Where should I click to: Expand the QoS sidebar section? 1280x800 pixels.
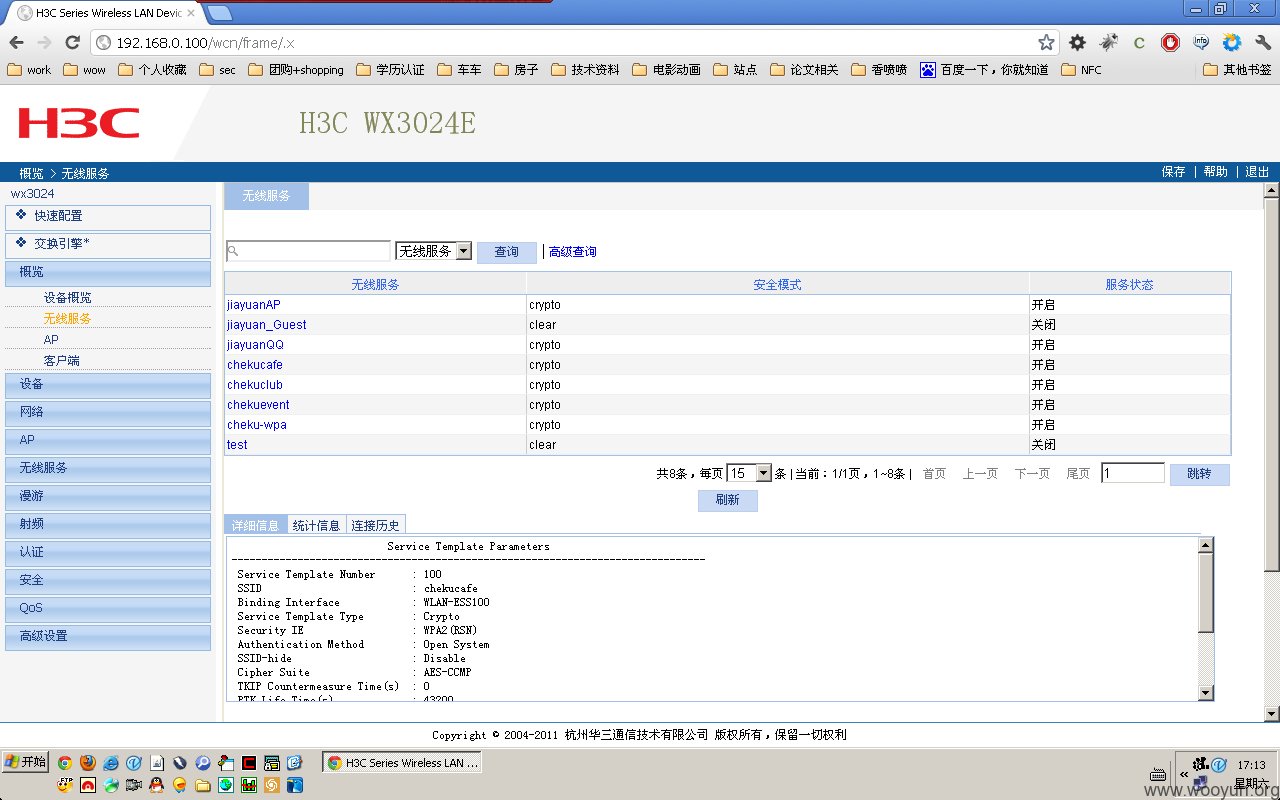tap(108, 609)
